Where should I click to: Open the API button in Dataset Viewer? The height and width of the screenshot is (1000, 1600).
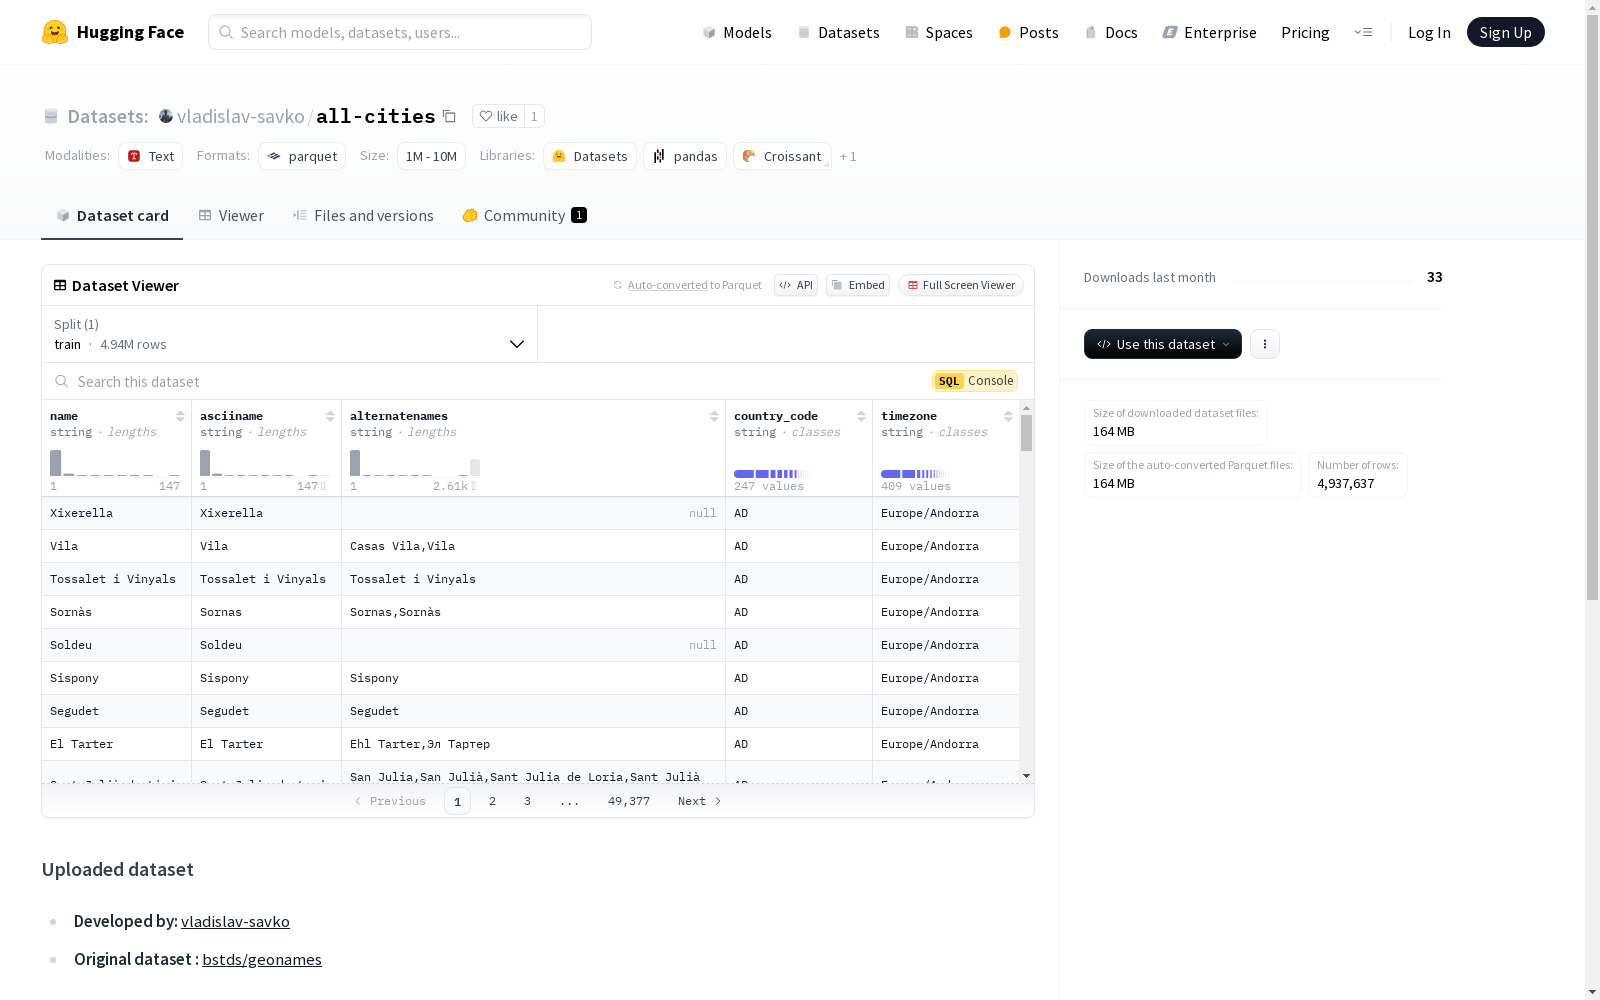pos(796,285)
